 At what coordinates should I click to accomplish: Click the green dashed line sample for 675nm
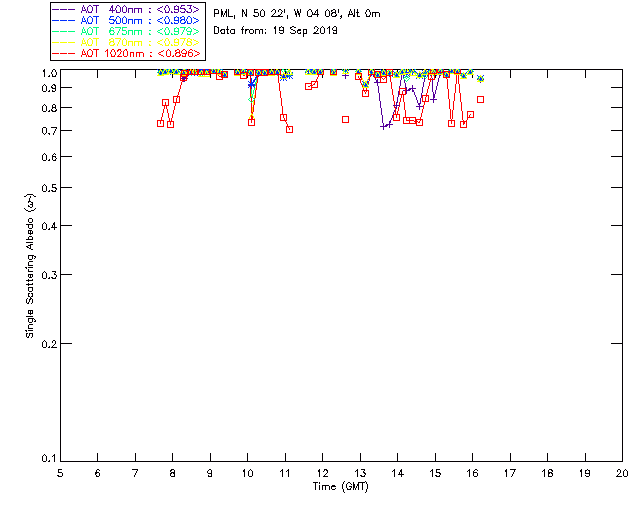pos(64,31)
